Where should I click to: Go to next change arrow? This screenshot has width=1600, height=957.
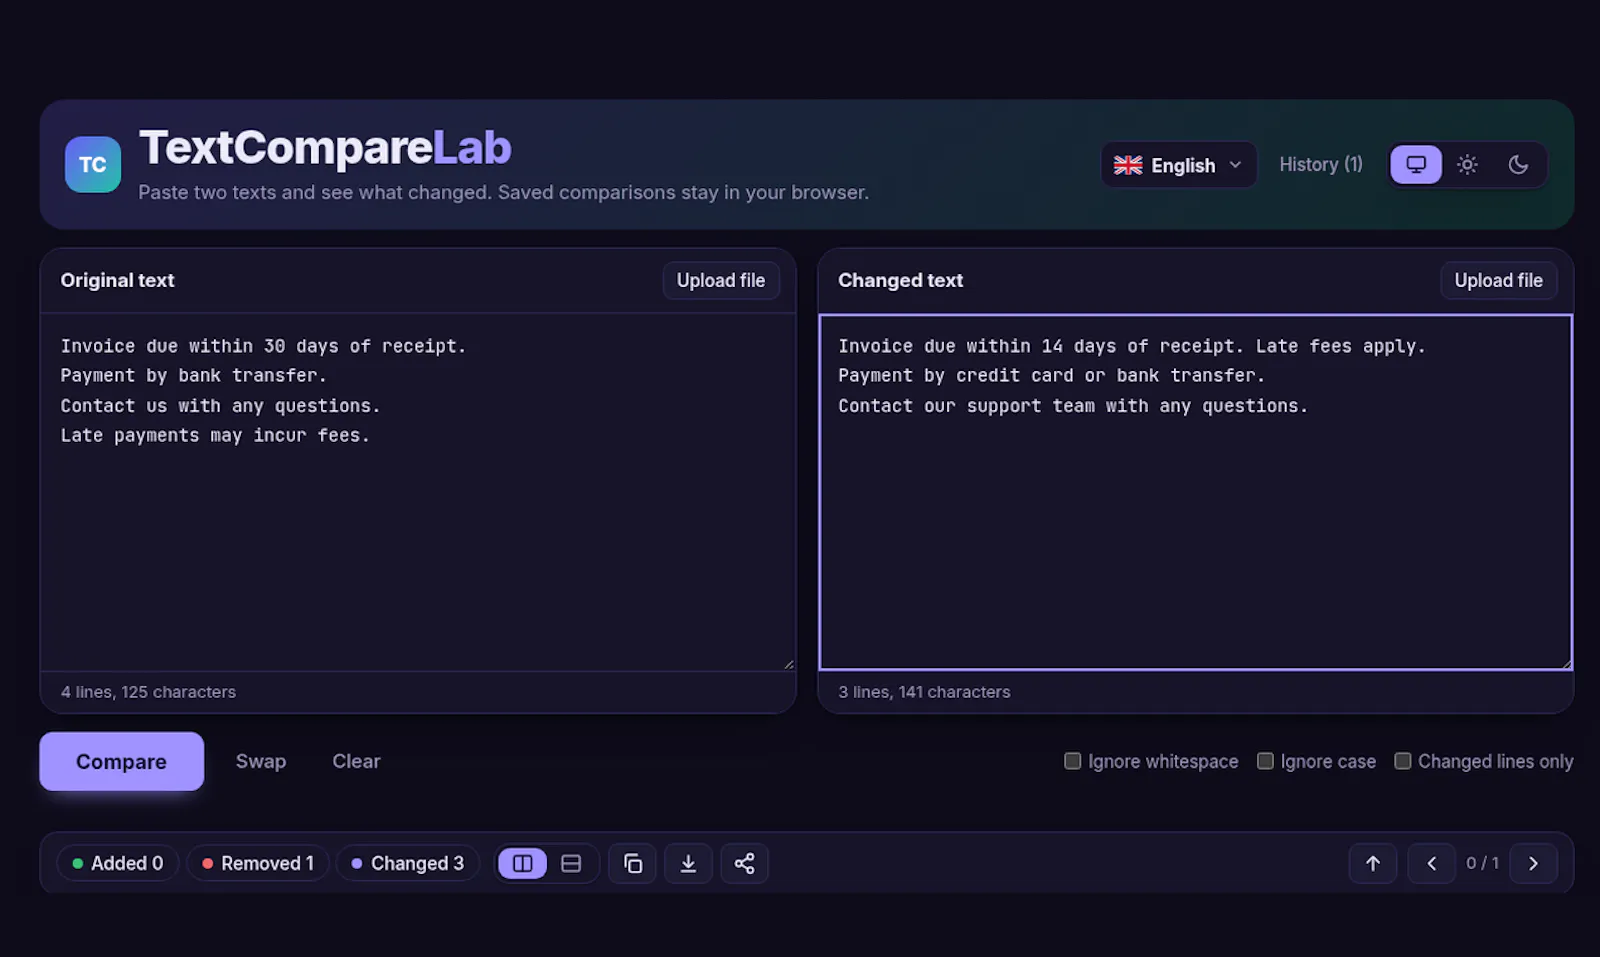tap(1533, 863)
